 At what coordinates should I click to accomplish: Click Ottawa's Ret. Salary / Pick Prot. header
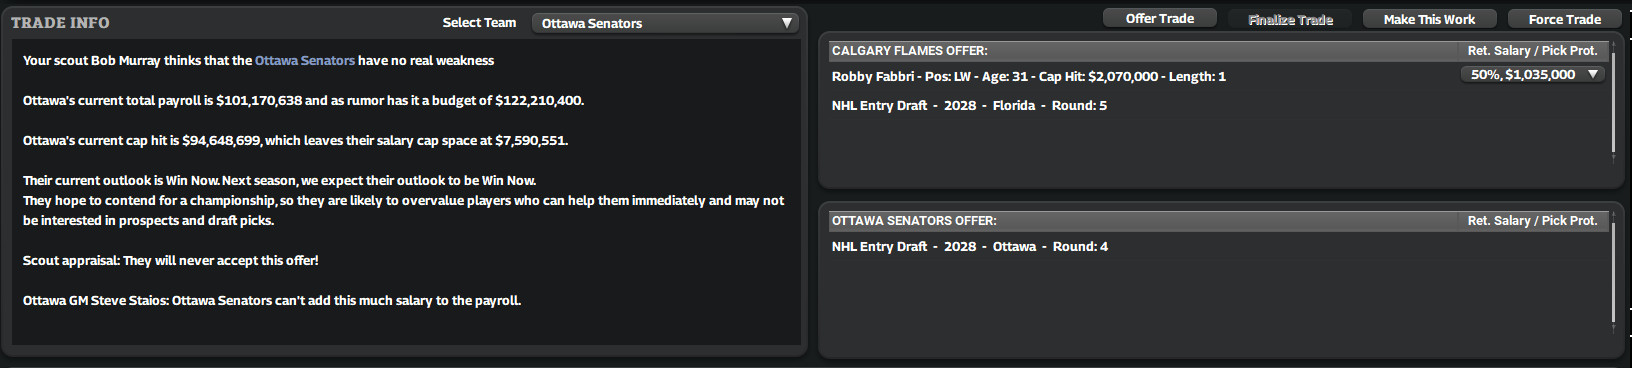point(1532,221)
